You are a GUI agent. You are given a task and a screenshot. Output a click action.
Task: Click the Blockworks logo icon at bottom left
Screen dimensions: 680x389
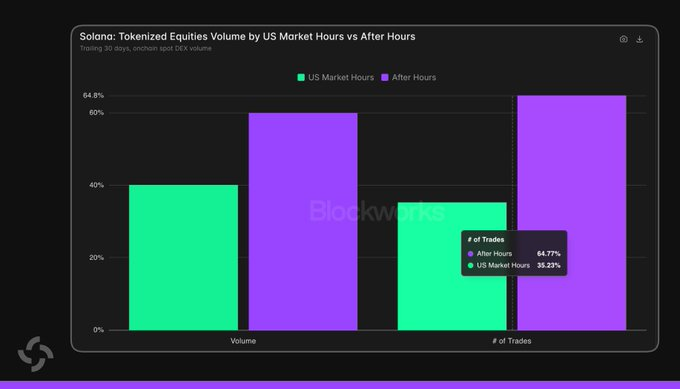(36, 354)
